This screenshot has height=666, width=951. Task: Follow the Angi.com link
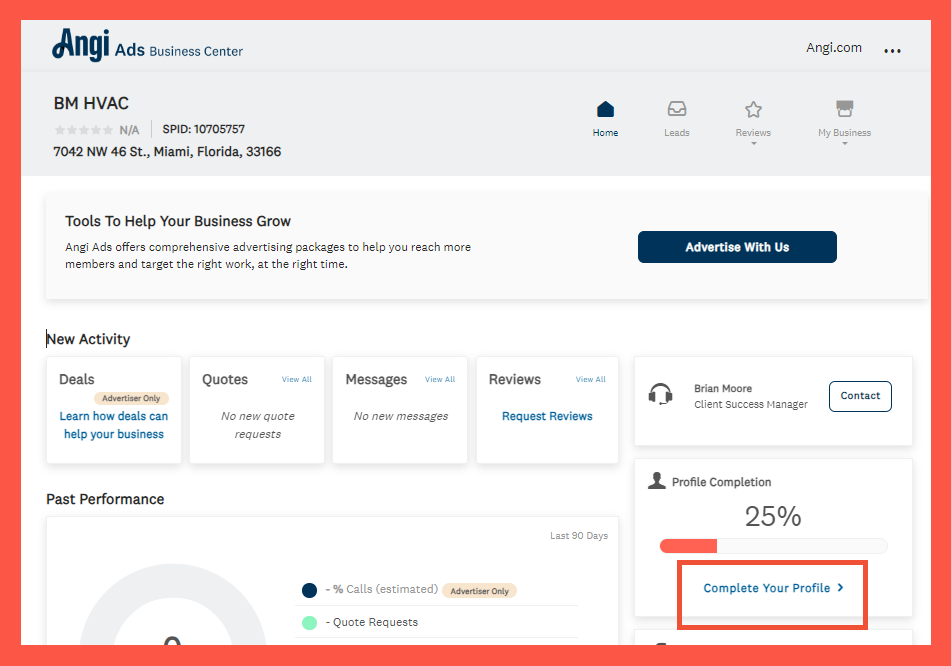coord(833,48)
